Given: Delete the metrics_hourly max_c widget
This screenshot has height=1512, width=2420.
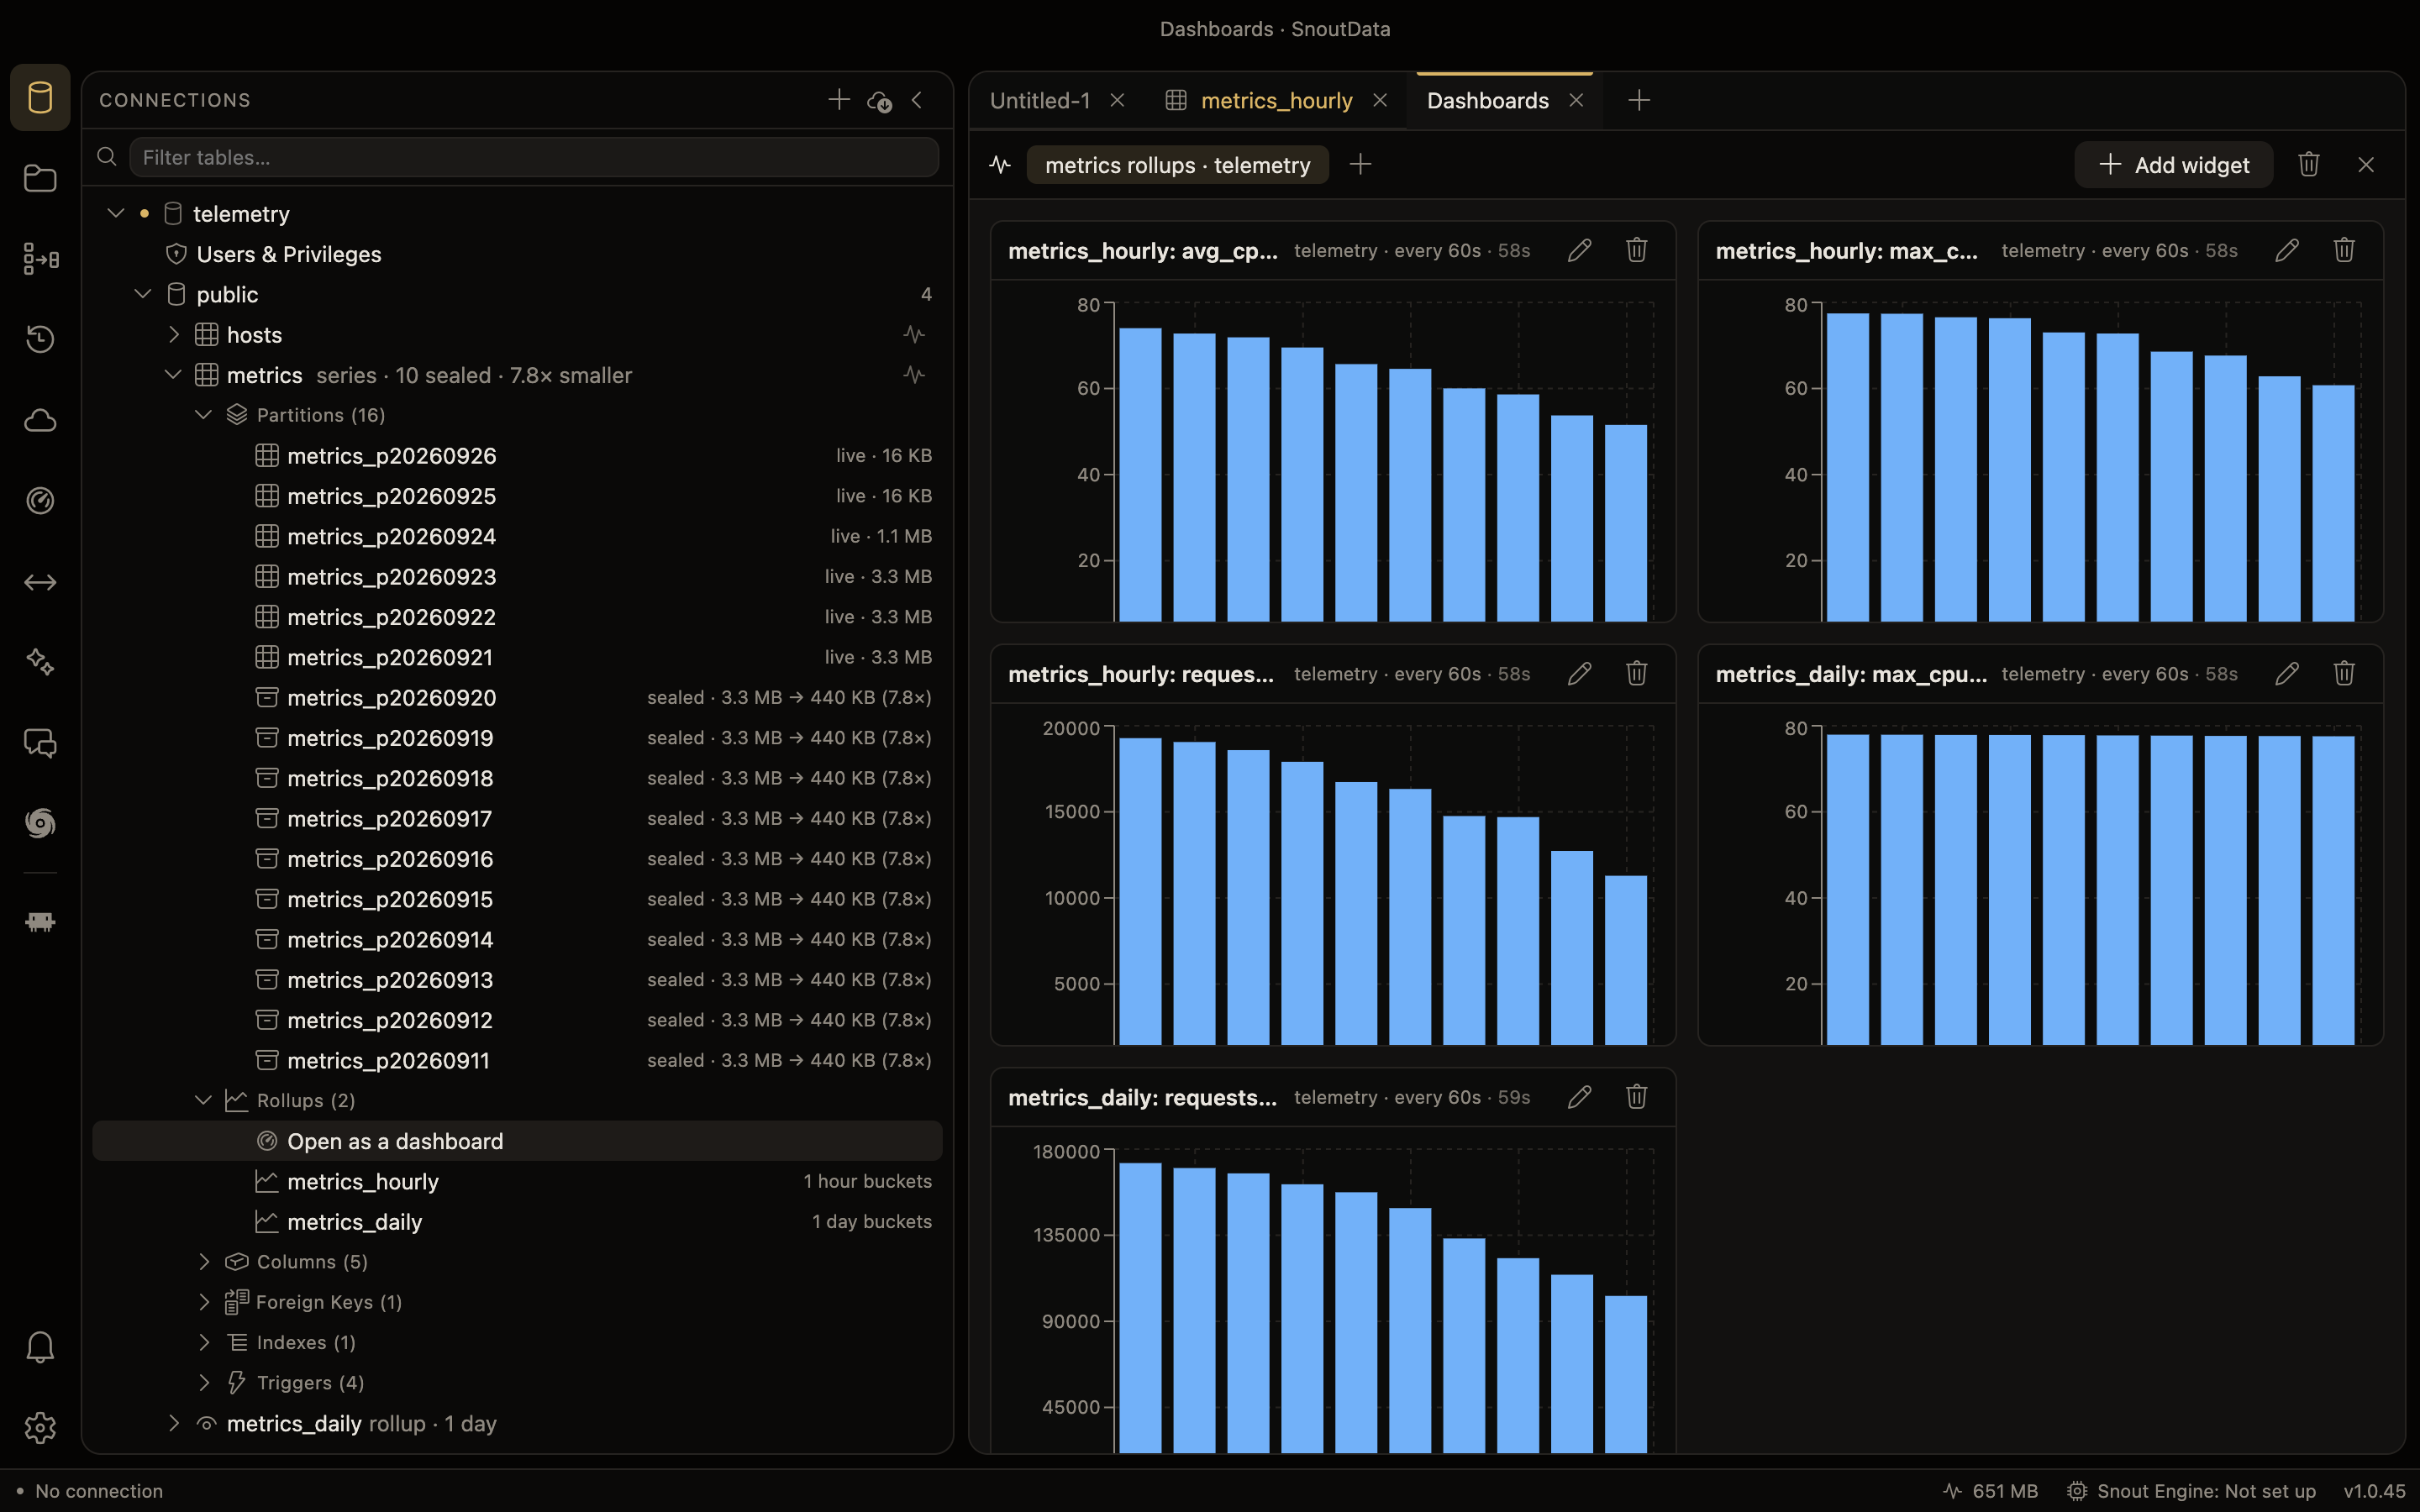Looking at the screenshot, I should pyautogui.click(x=2344, y=250).
